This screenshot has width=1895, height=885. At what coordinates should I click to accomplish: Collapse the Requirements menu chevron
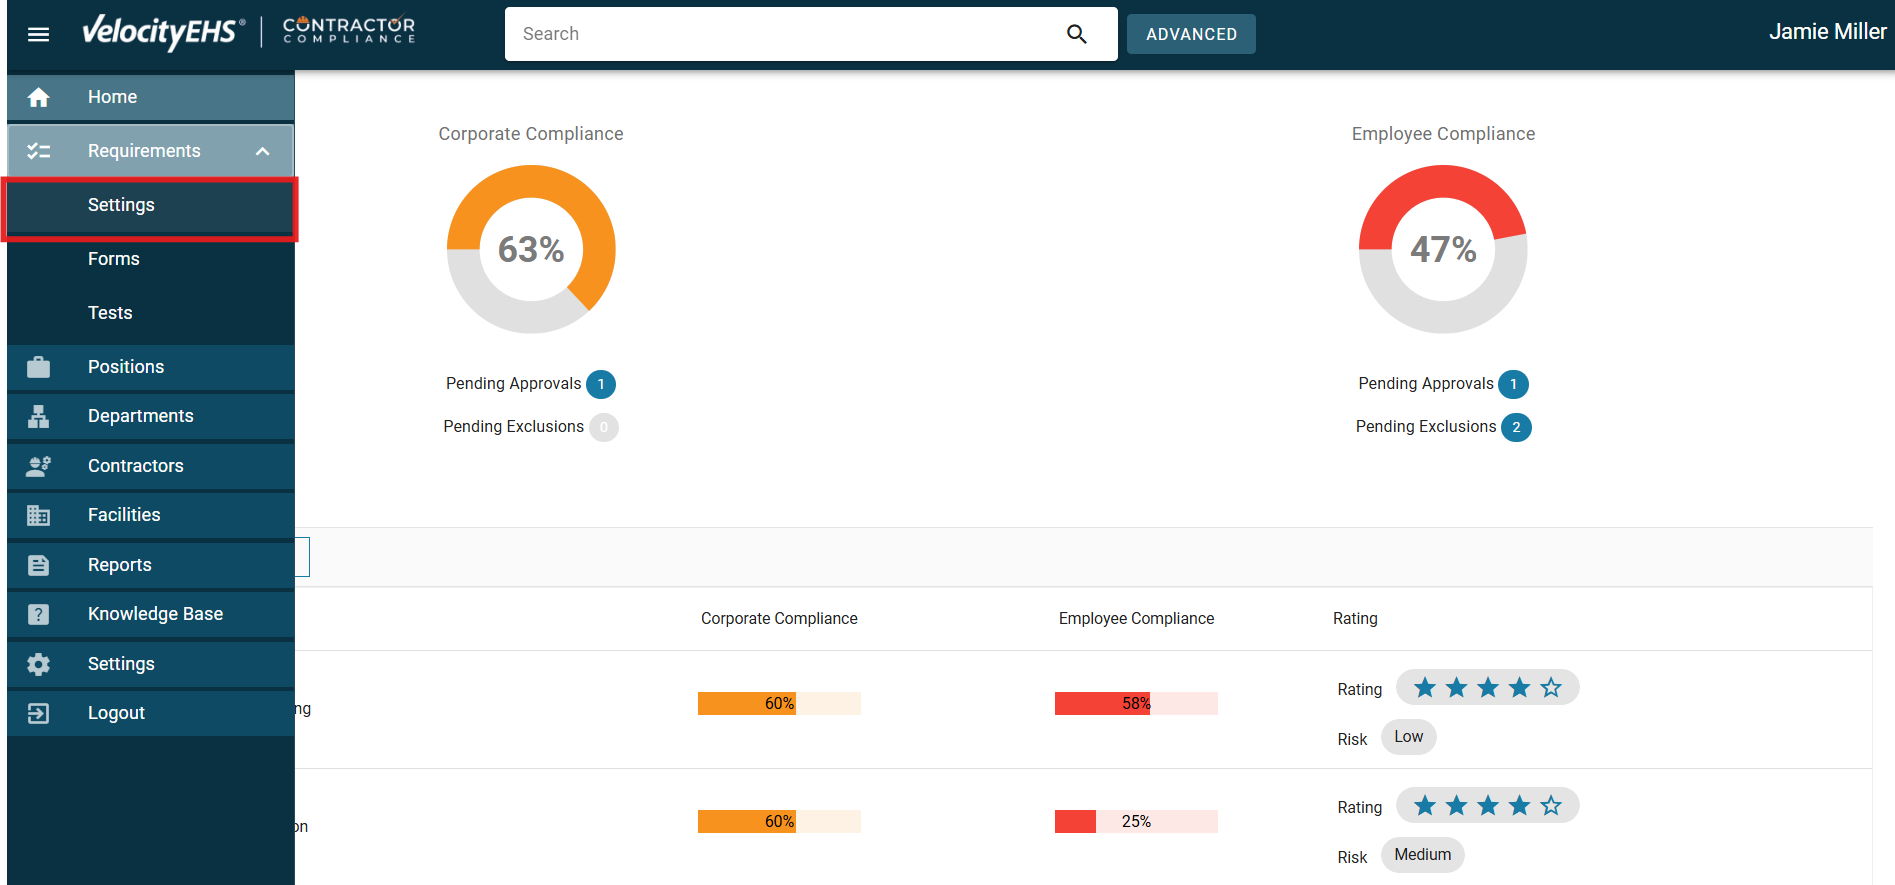click(262, 151)
